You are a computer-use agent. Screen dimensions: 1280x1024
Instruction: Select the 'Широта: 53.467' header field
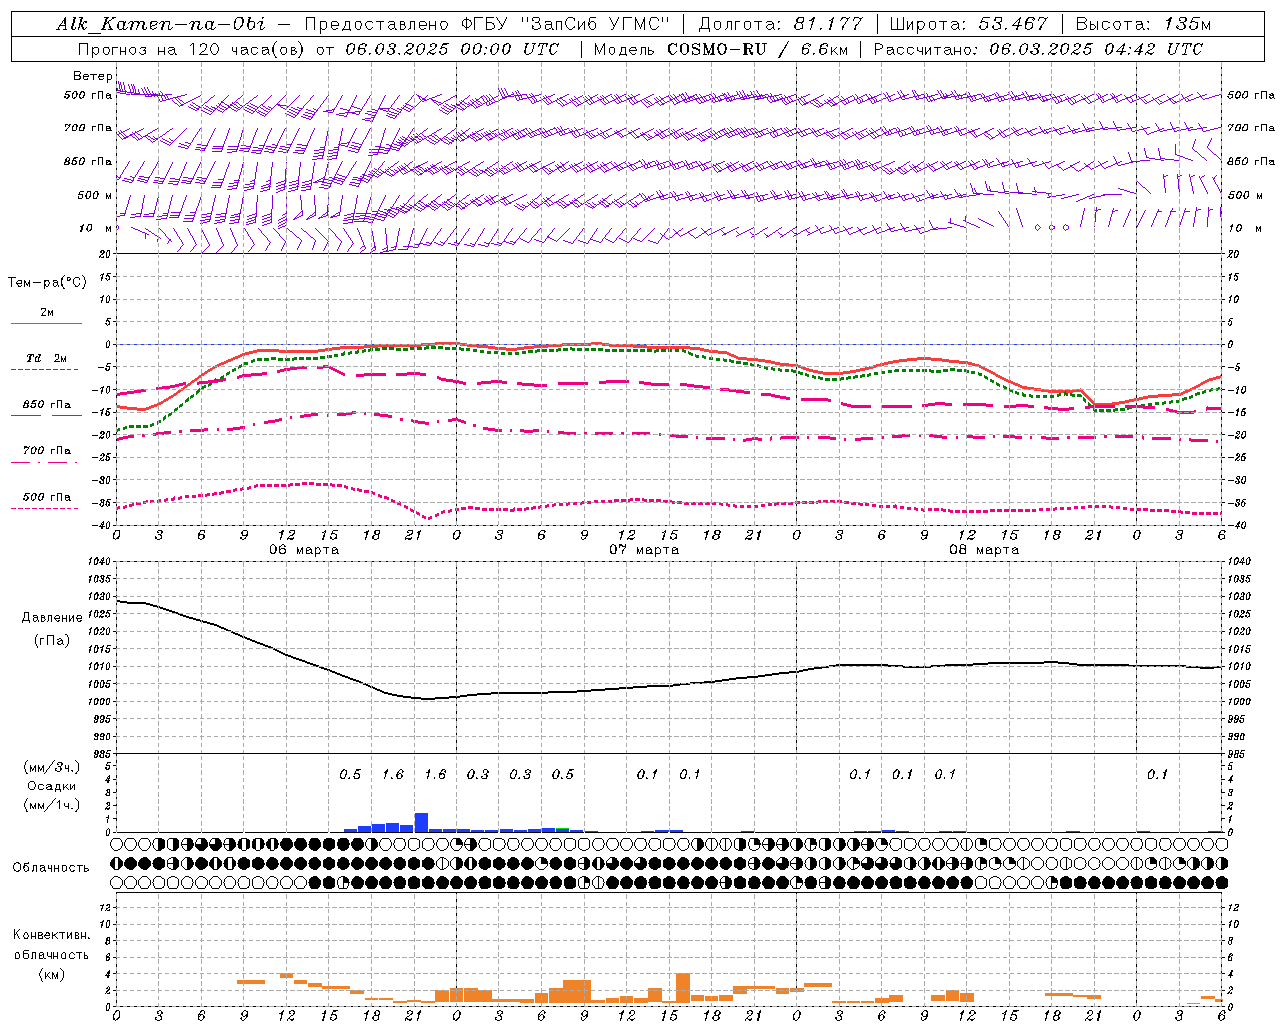pyautogui.click(x=968, y=24)
